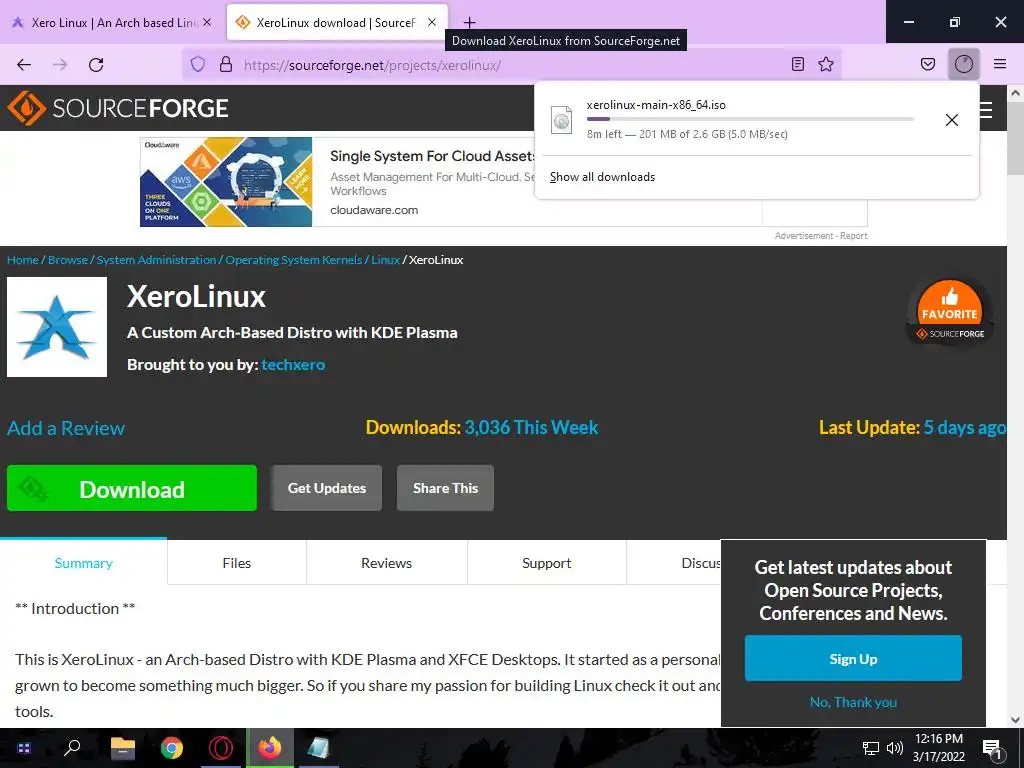Screen dimensions: 1024x768
Task: Click the page vertical scrollbar thumb
Action: 1016,137
